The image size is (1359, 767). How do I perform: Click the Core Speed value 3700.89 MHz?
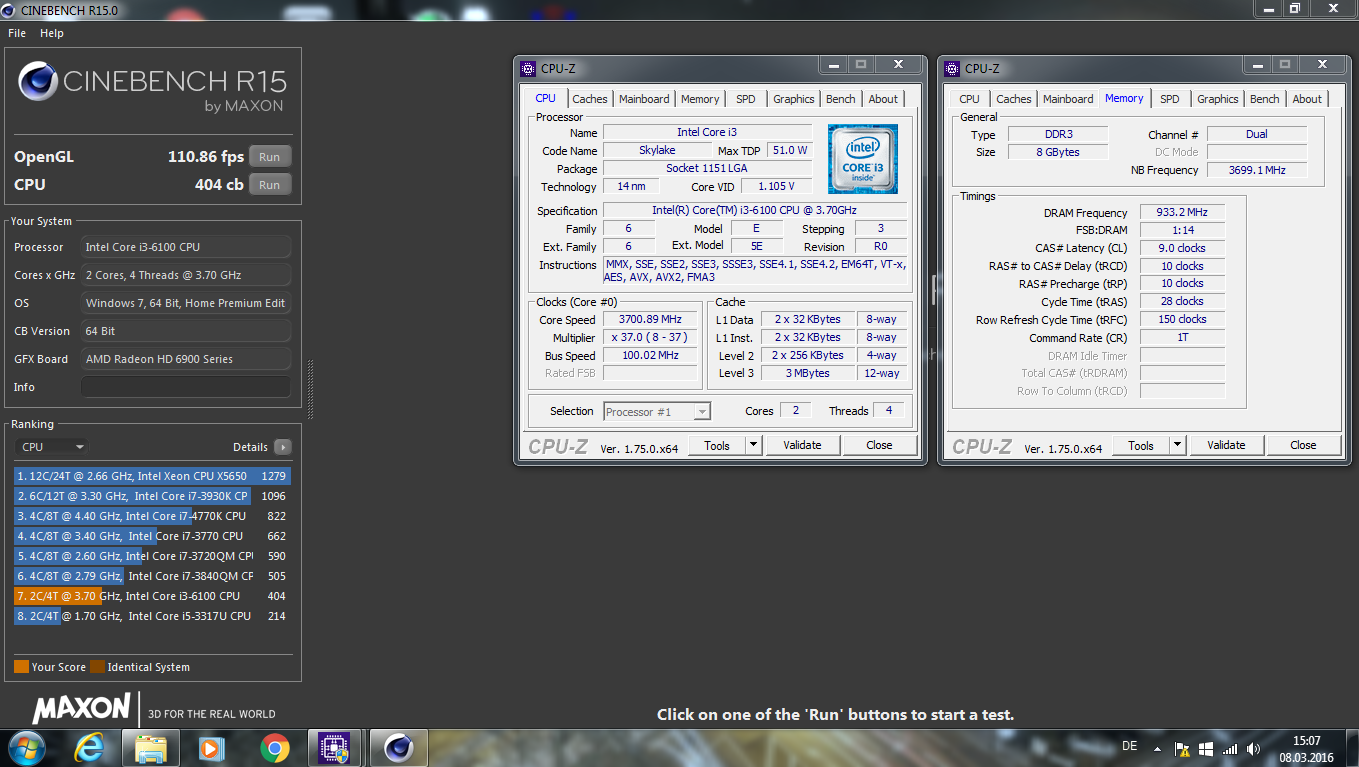(x=650, y=320)
